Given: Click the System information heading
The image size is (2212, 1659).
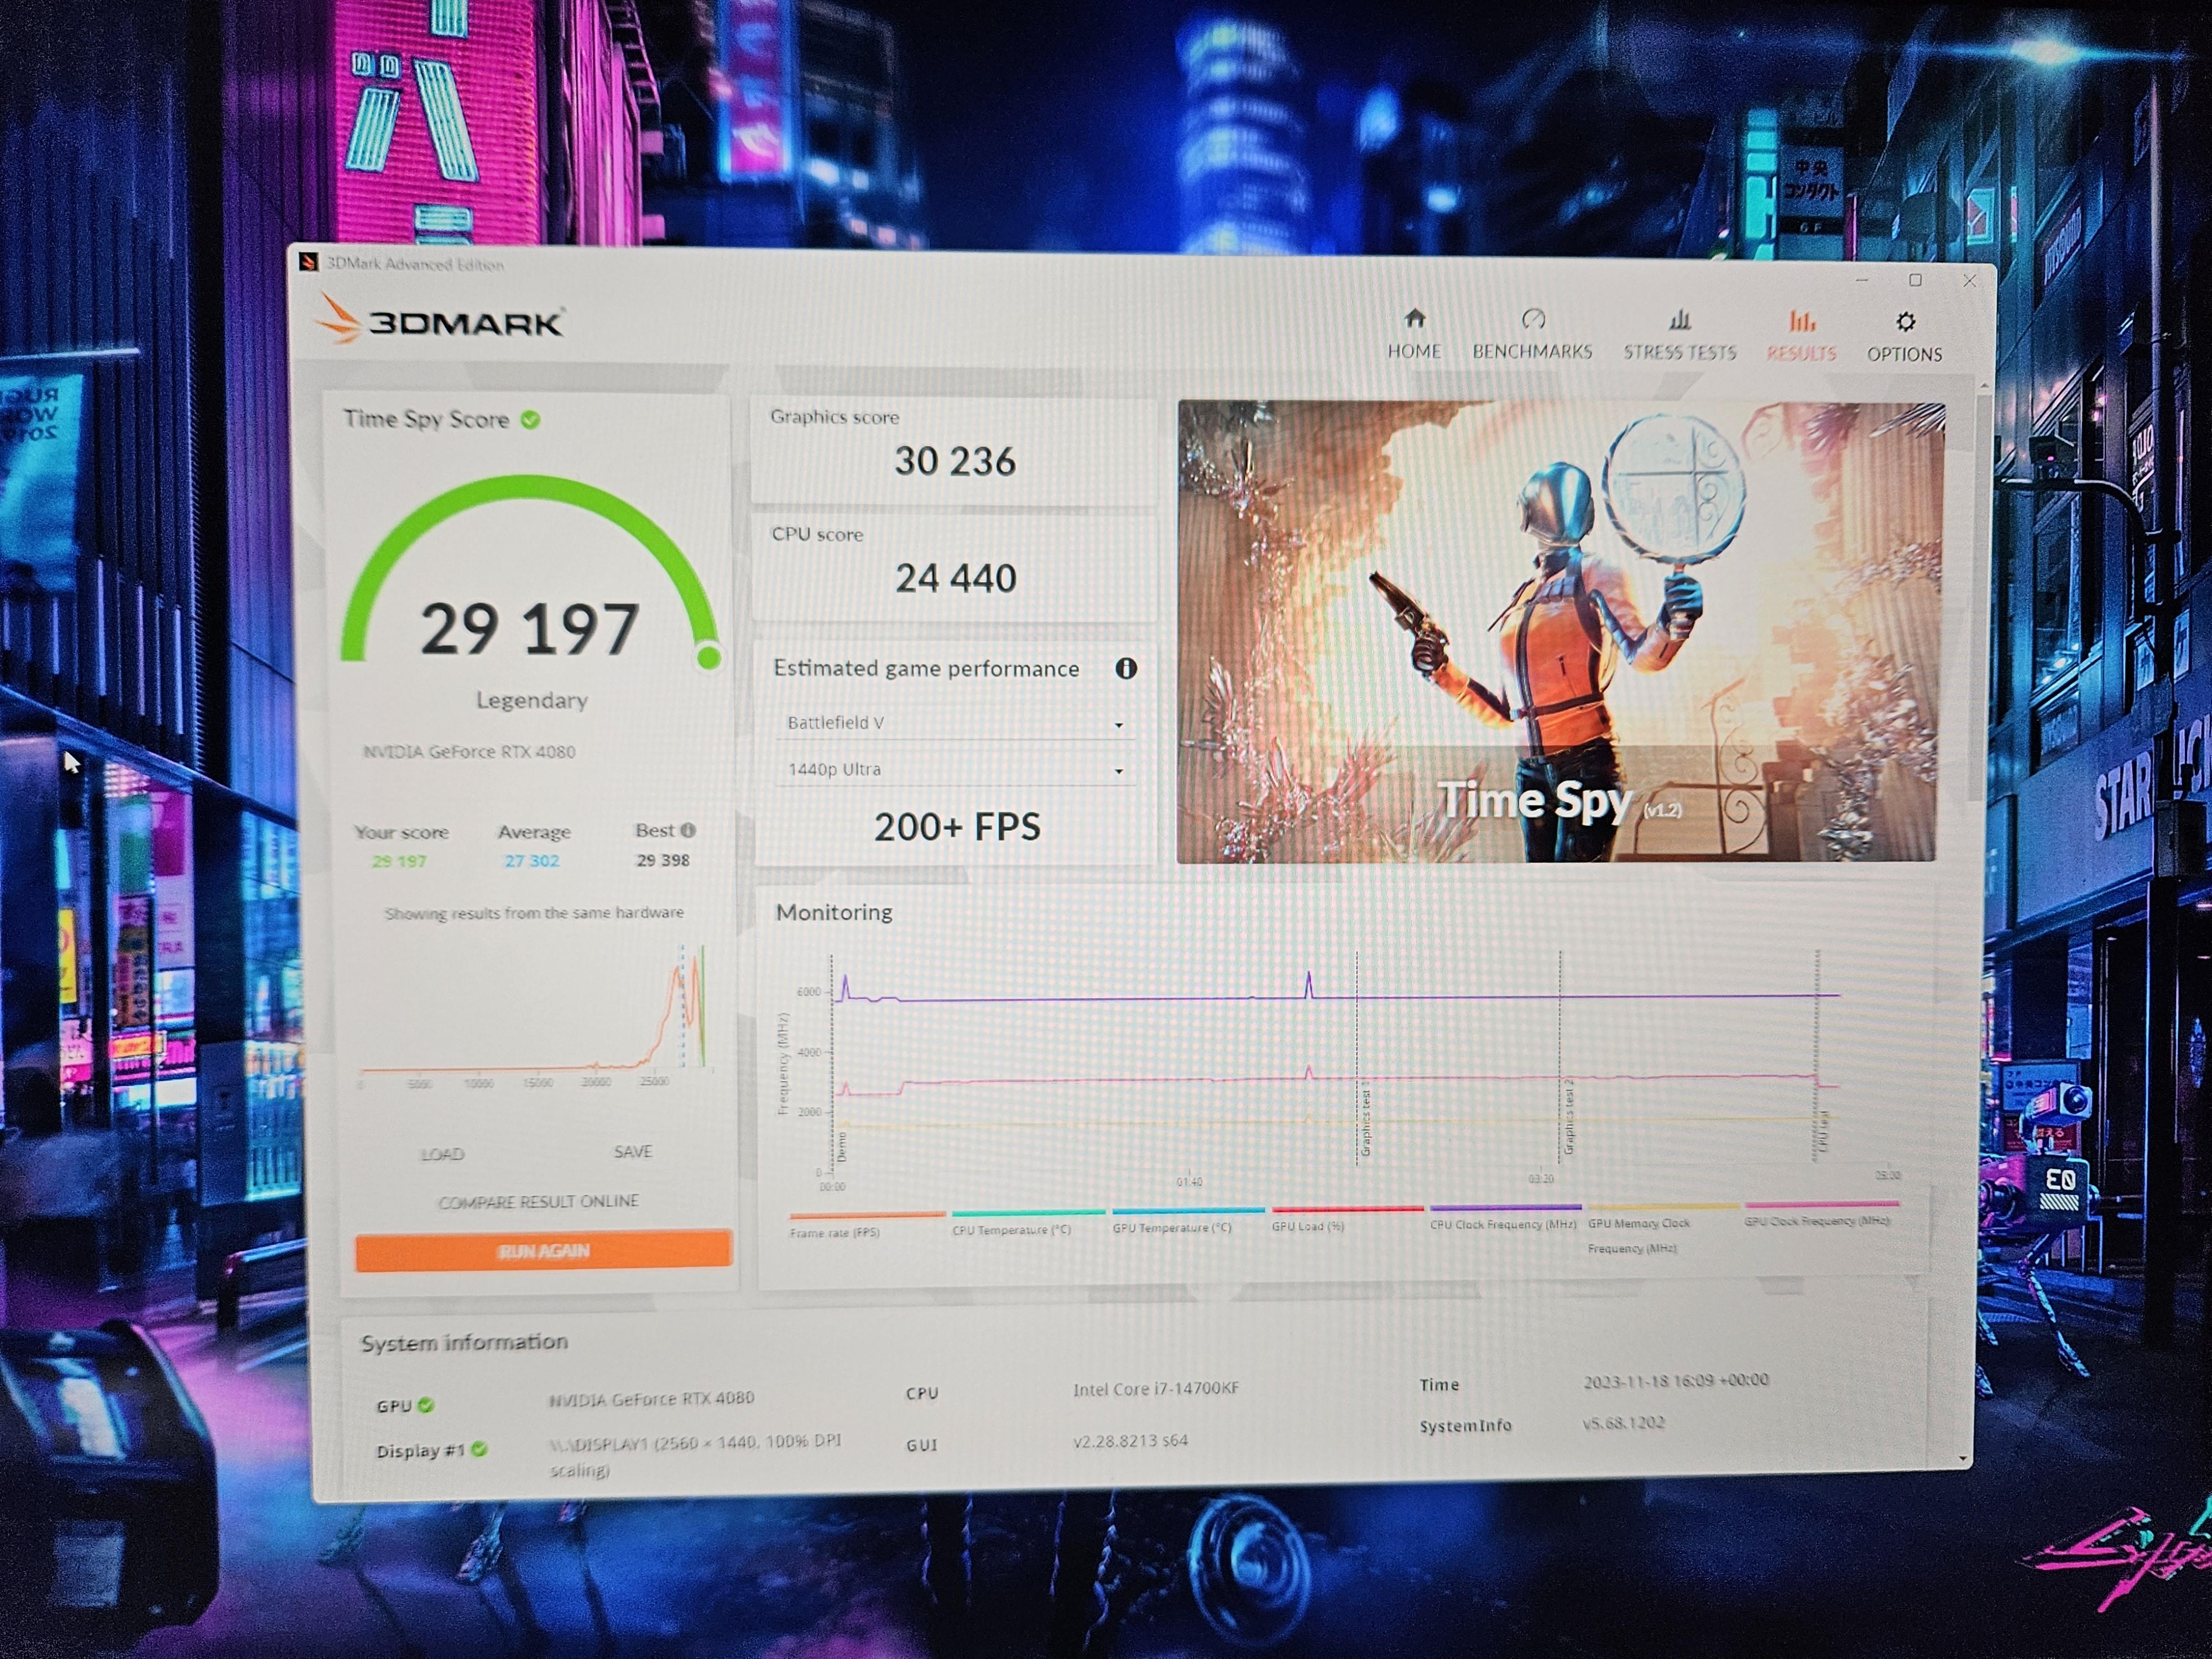Looking at the screenshot, I should click(464, 1342).
